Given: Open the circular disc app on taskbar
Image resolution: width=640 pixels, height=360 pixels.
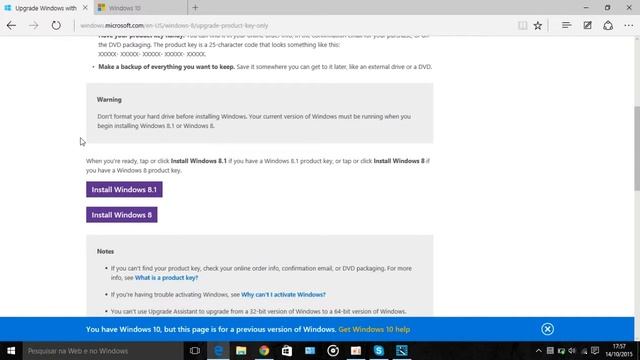Looking at the screenshot, I should [333, 351].
